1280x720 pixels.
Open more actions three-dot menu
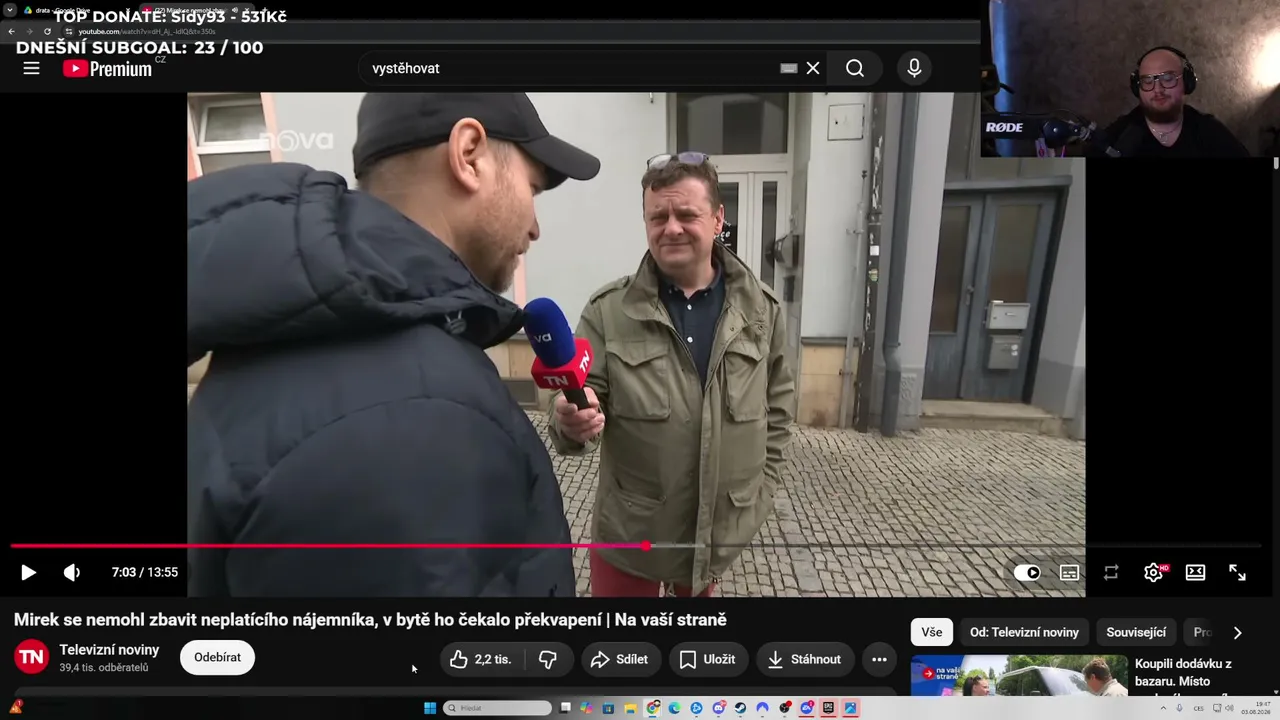tap(879, 659)
